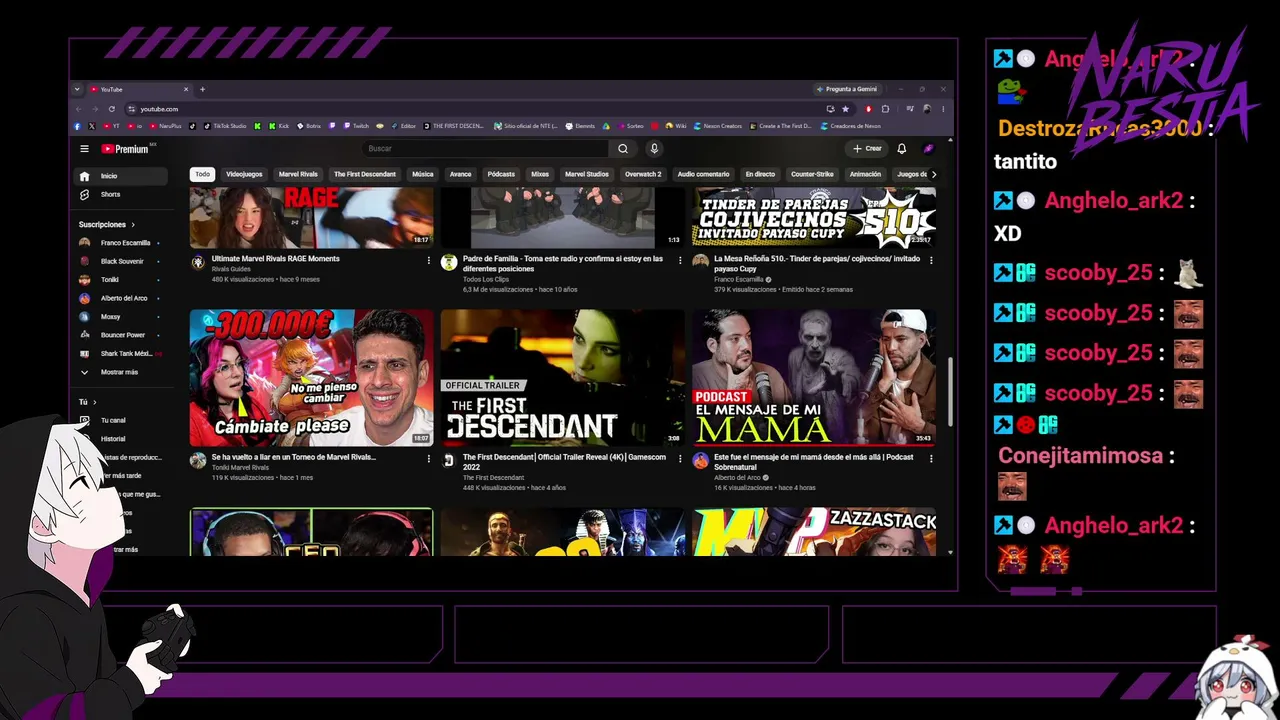Open the Sorteo bookmark
This screenshot has height=720, width=1280.
point(630,126)
